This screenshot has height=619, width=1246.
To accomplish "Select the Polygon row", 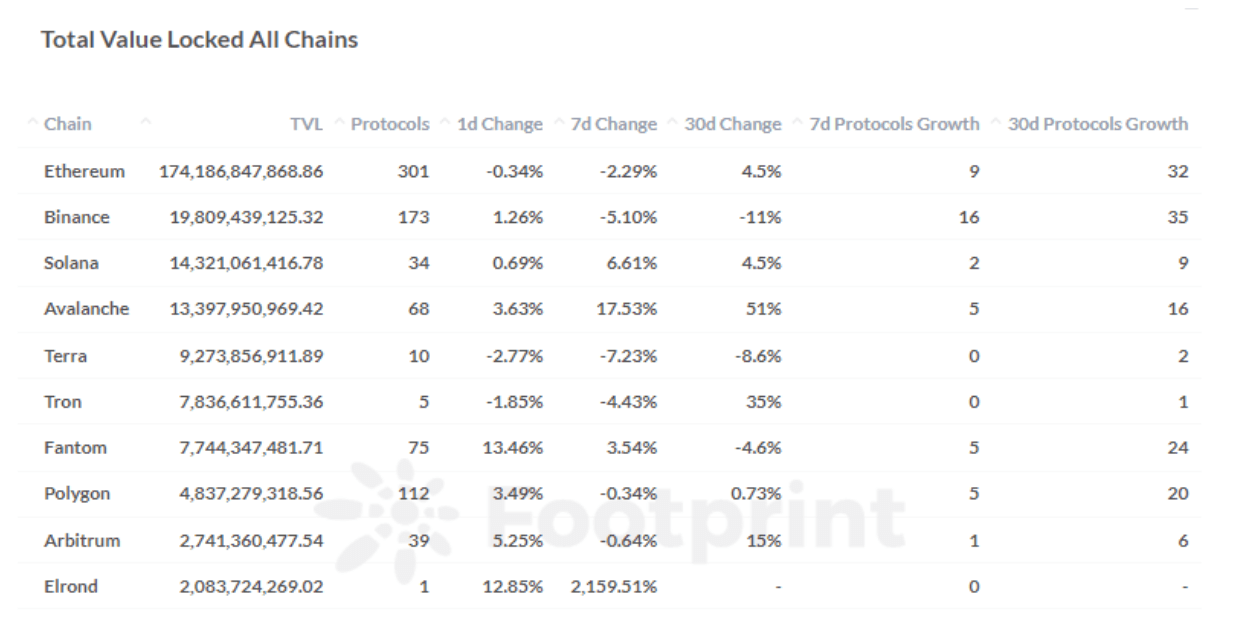I will point(608,494).
